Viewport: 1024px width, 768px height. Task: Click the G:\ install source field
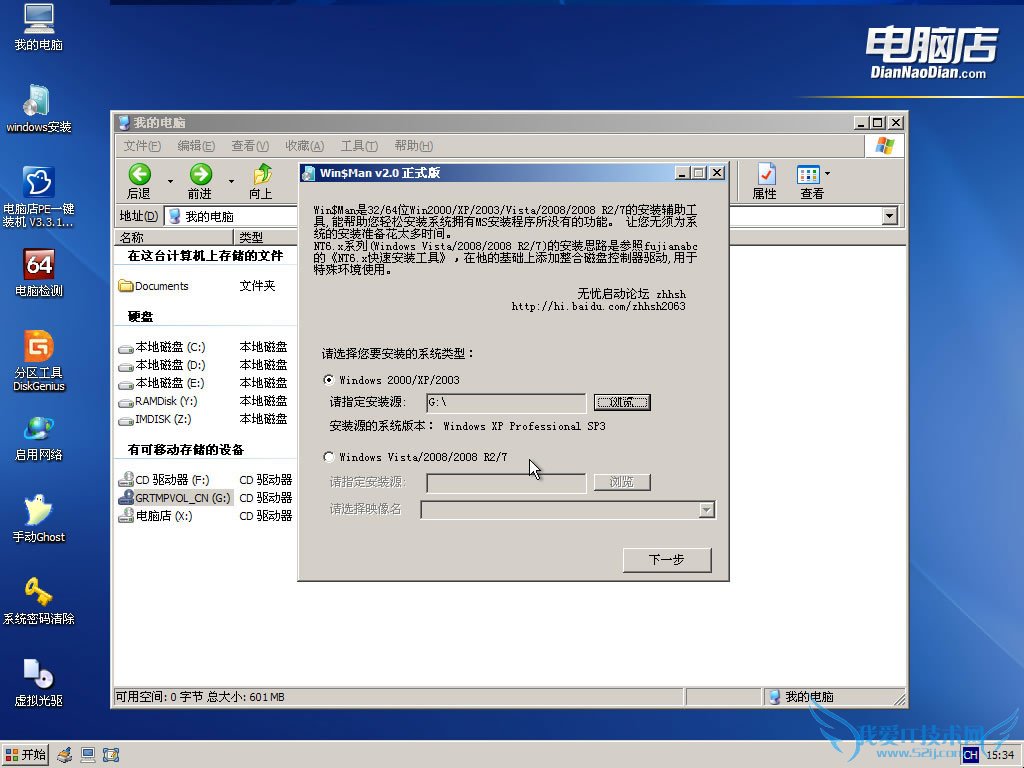point(506,403)
